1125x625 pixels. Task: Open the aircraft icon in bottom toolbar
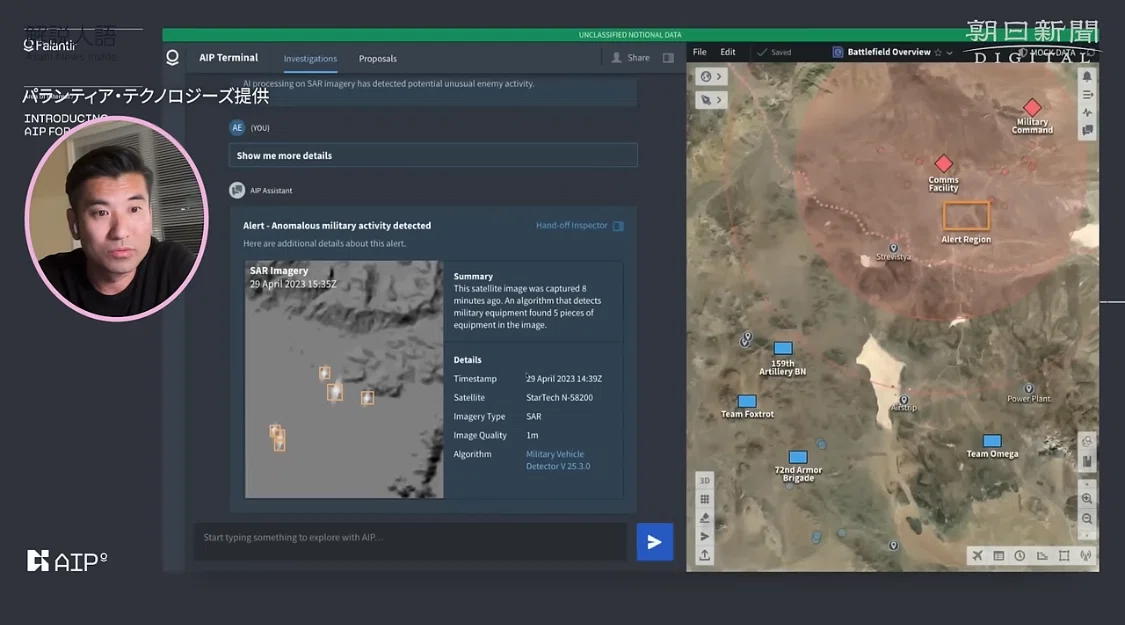point(977,555)
